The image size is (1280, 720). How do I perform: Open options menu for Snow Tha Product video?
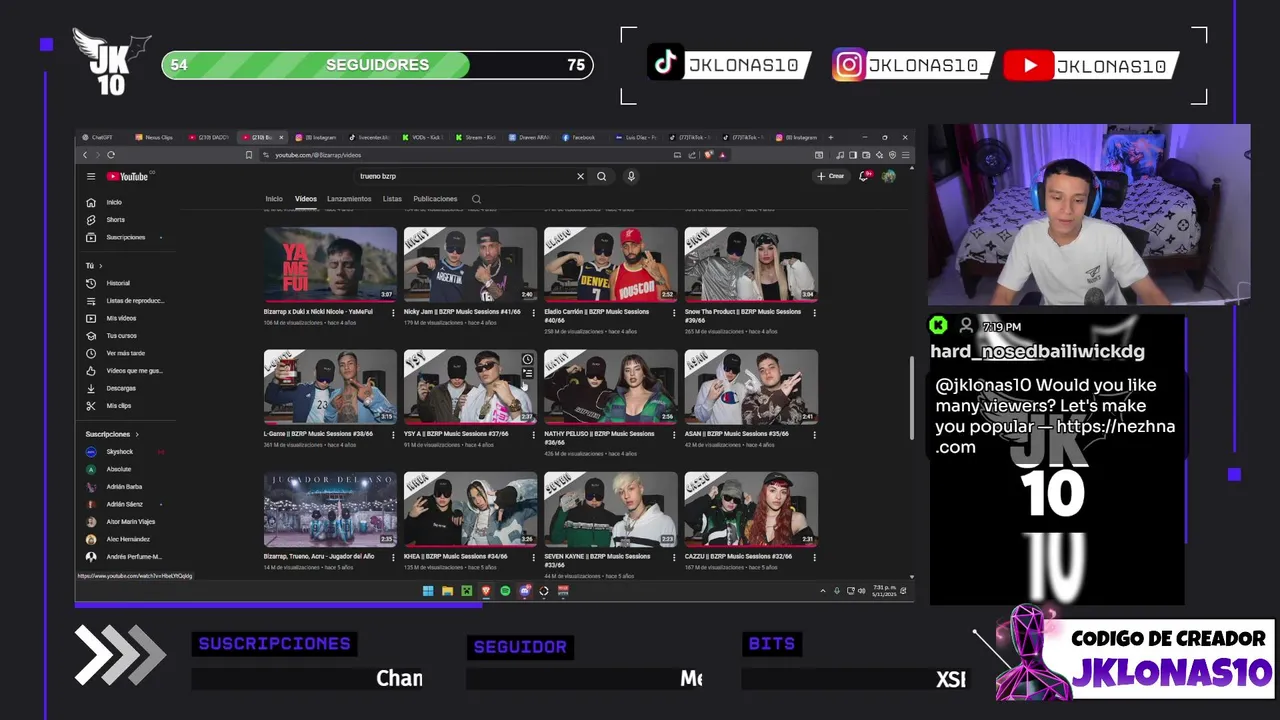(x=814, y=313)
